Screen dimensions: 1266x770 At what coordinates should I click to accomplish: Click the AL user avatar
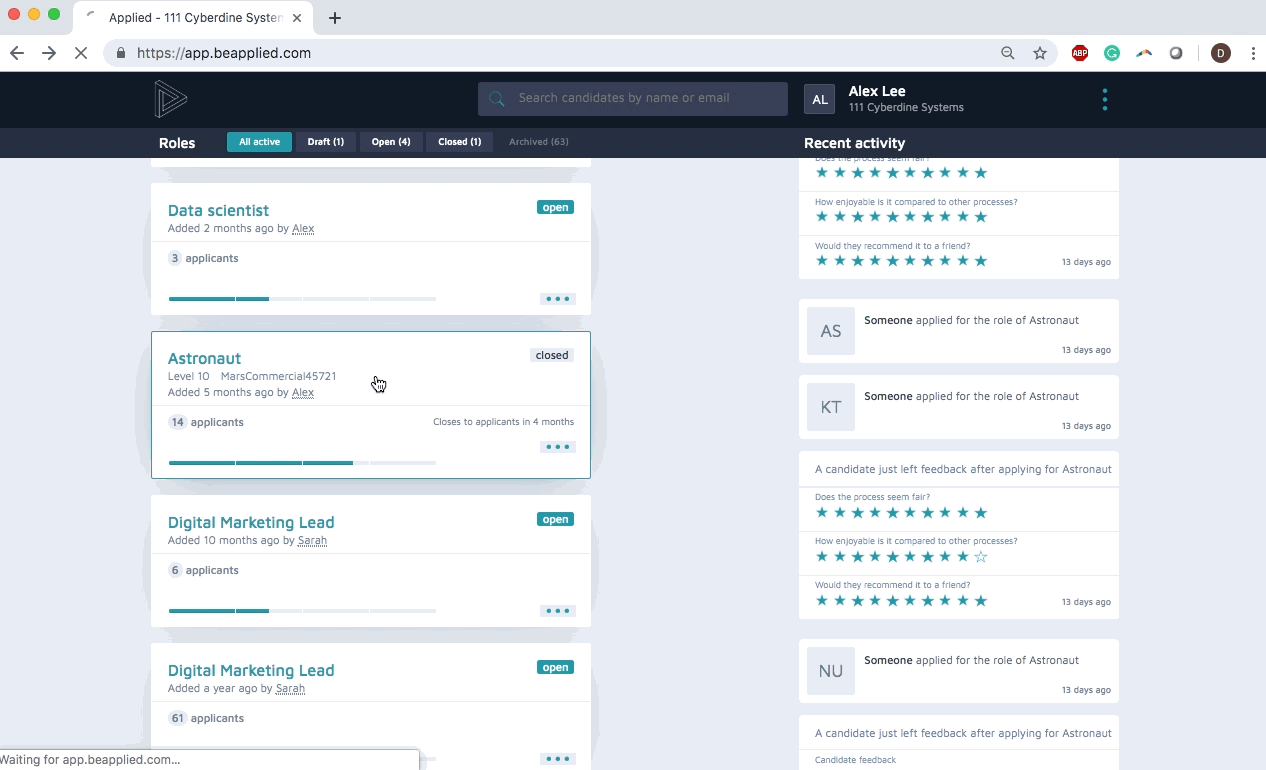[819, 99]
